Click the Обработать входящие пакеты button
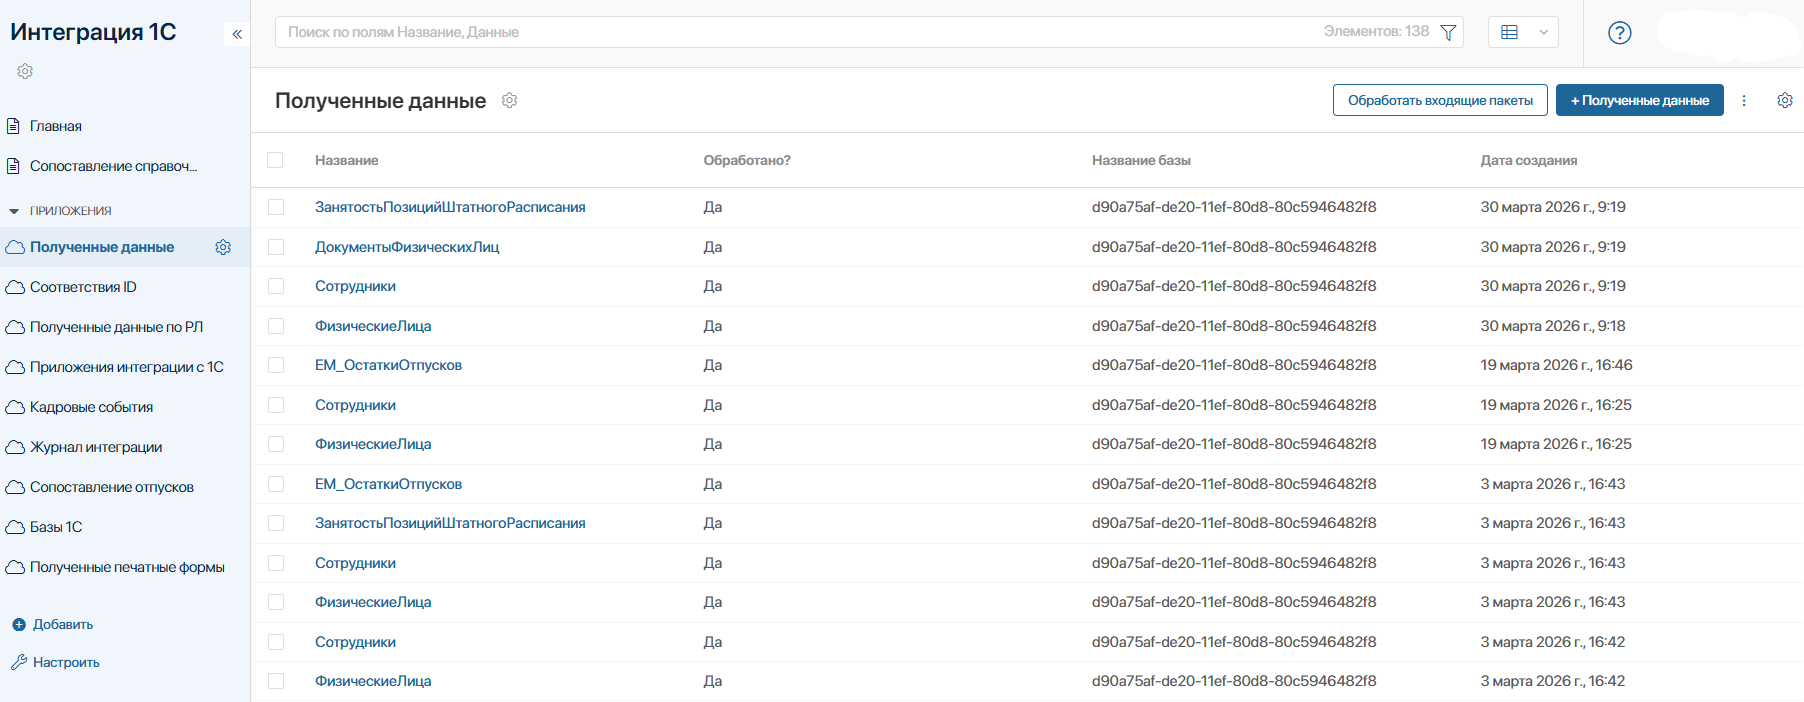The height and width of the screenshot is (702, 1804). [x=1439, y=100]
